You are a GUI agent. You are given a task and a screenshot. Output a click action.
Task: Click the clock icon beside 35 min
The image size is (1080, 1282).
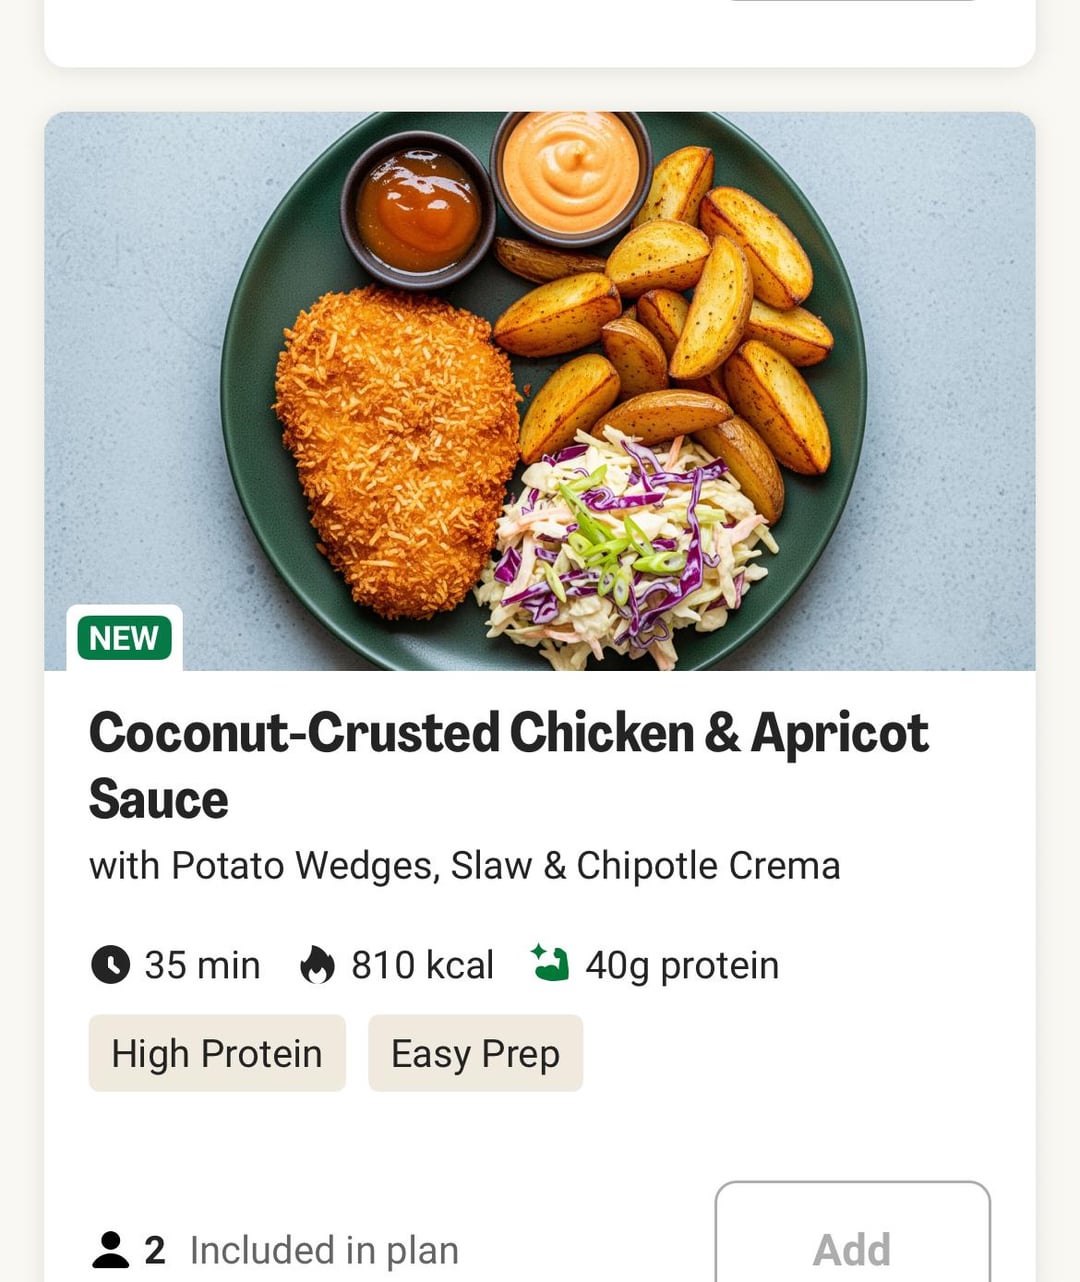(x=110, y=965)
